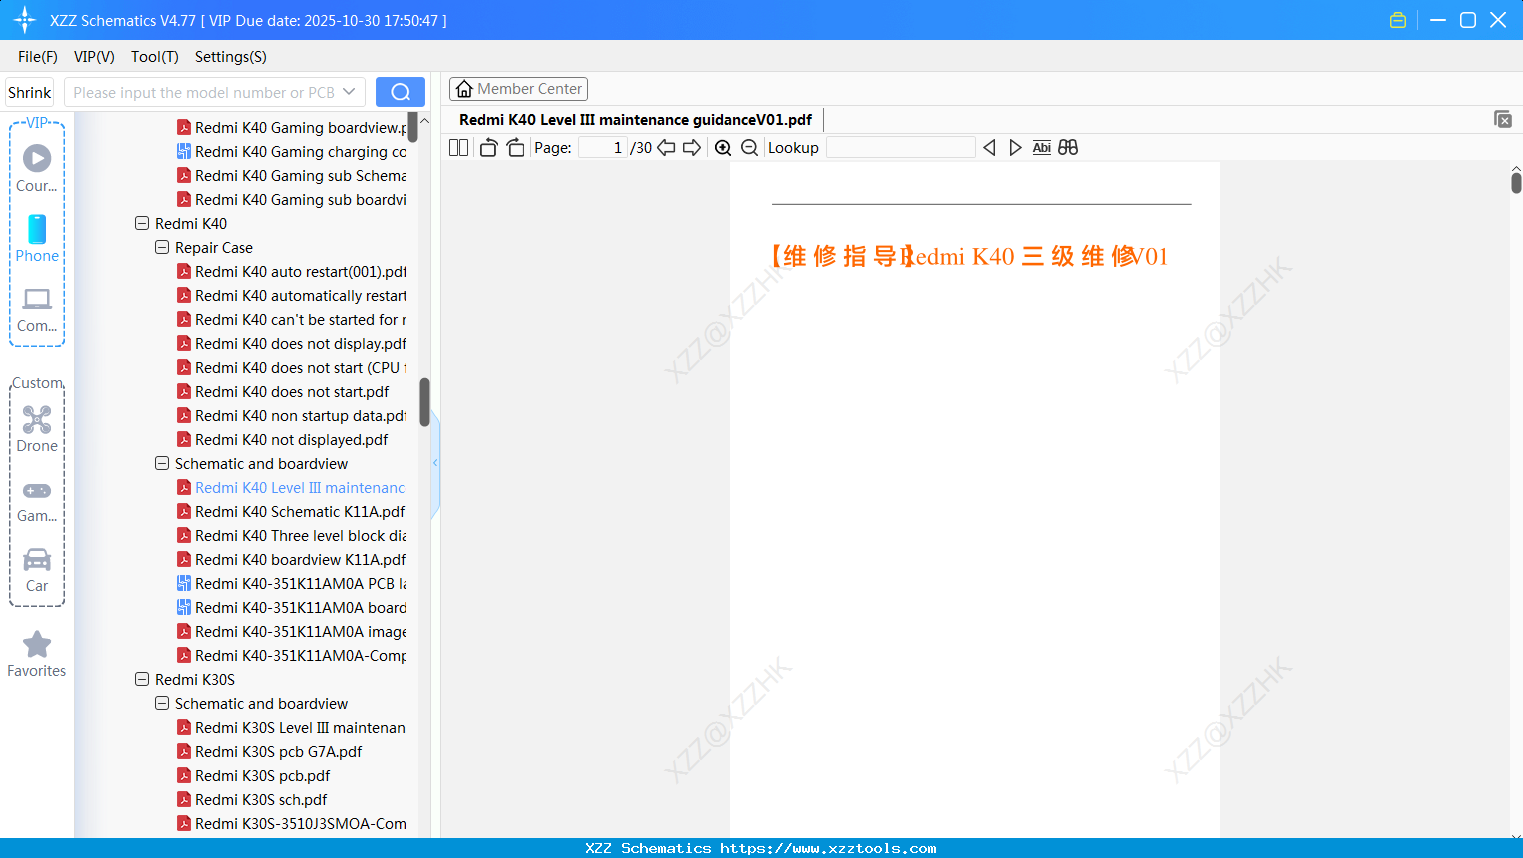Open the Tool menu
Image resolution: width=1523 pixels, height=858 pixels.
pyautogui.click(x=154, y=57)
